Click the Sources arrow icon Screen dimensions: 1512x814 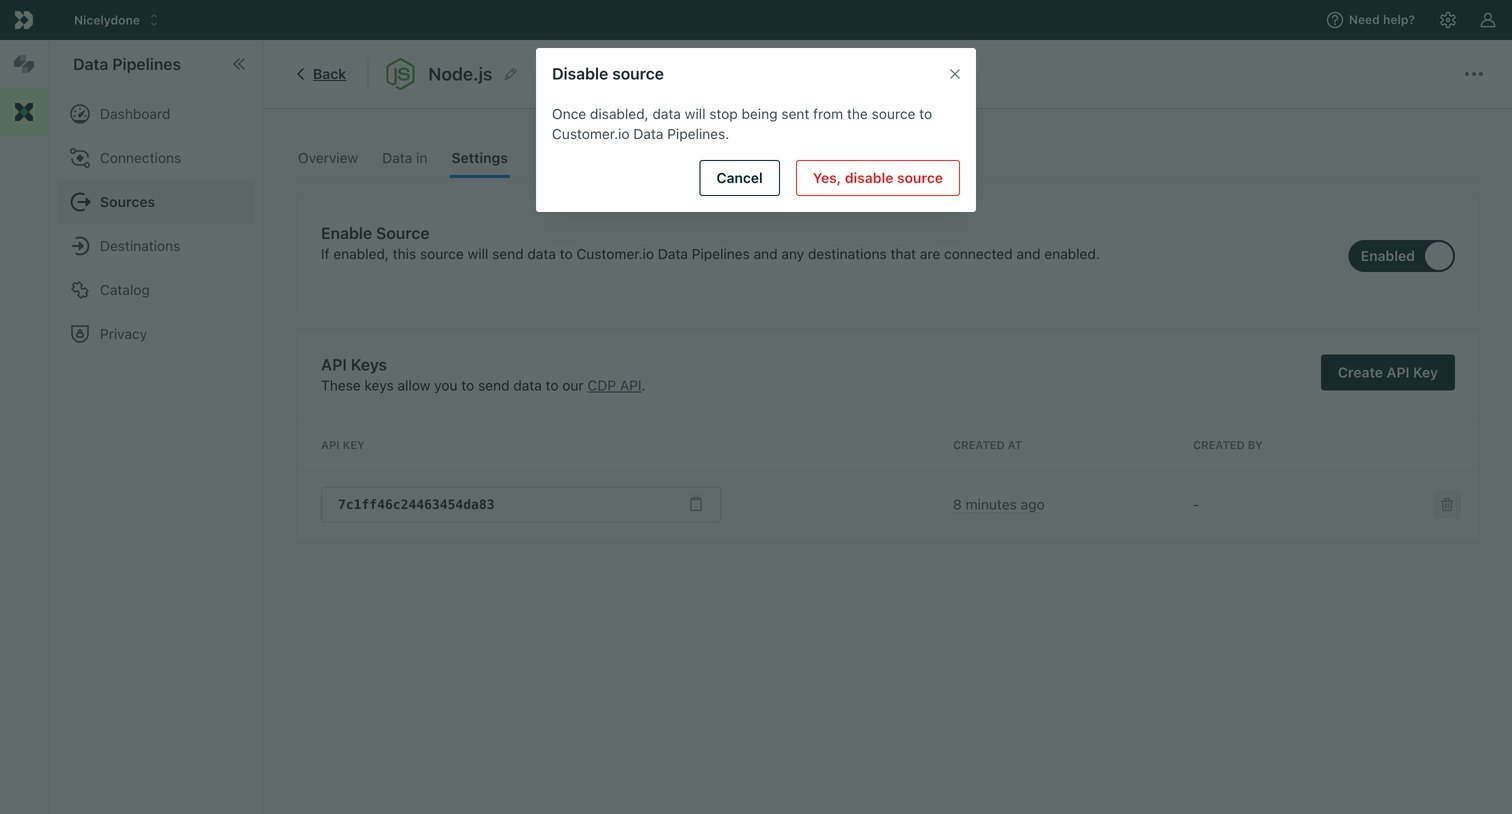pyautogui.click(x=80, y=202)
